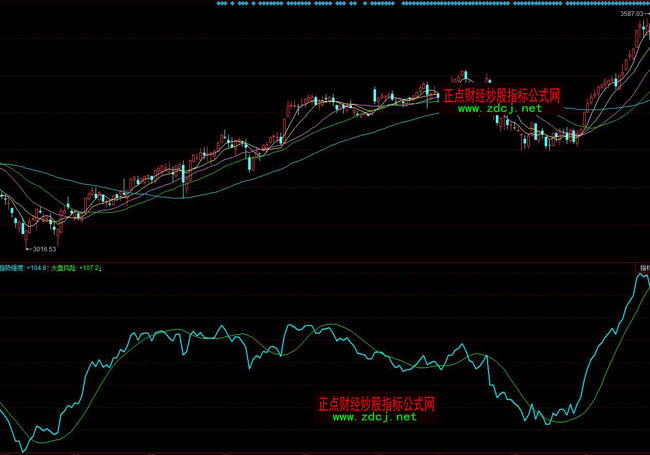Click the 3587.93 high price label
Image resolution: width=650 pixels, height=455 pixels.
point(626,14)
